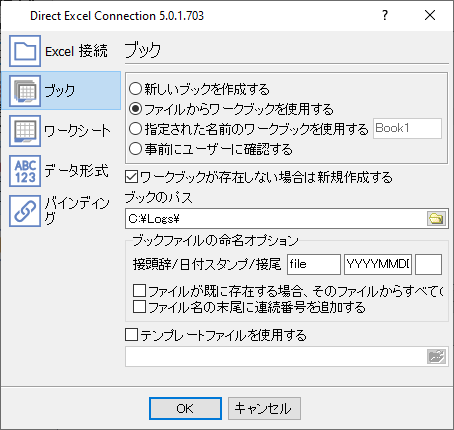
Task: Enable ファイルが既に存在する場合 checkbox
Action: 139,291
